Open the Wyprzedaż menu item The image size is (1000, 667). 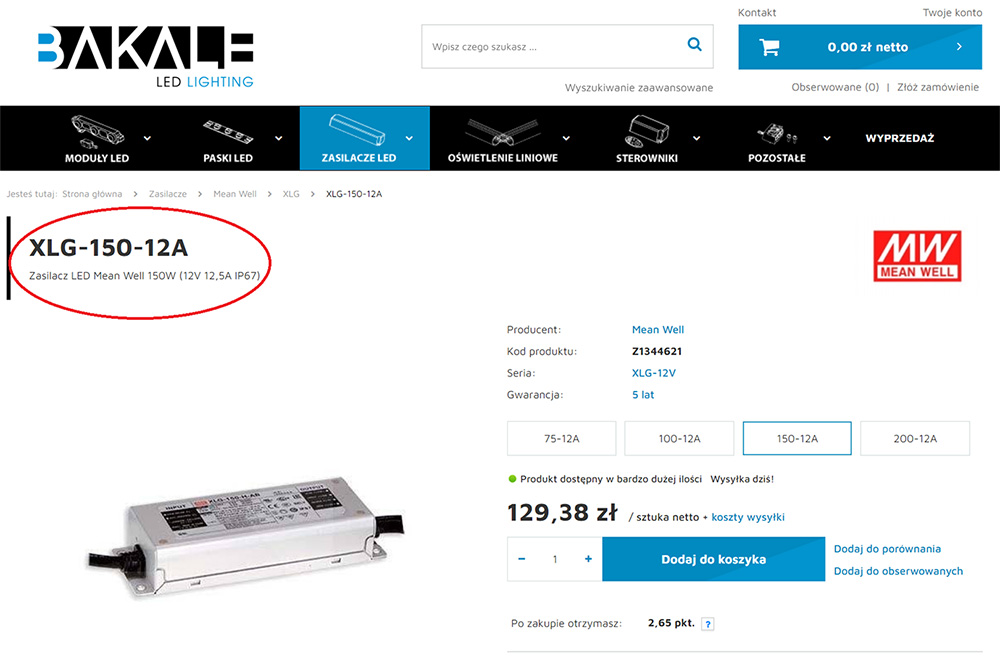pyautogui.click(x=900, y=138)
